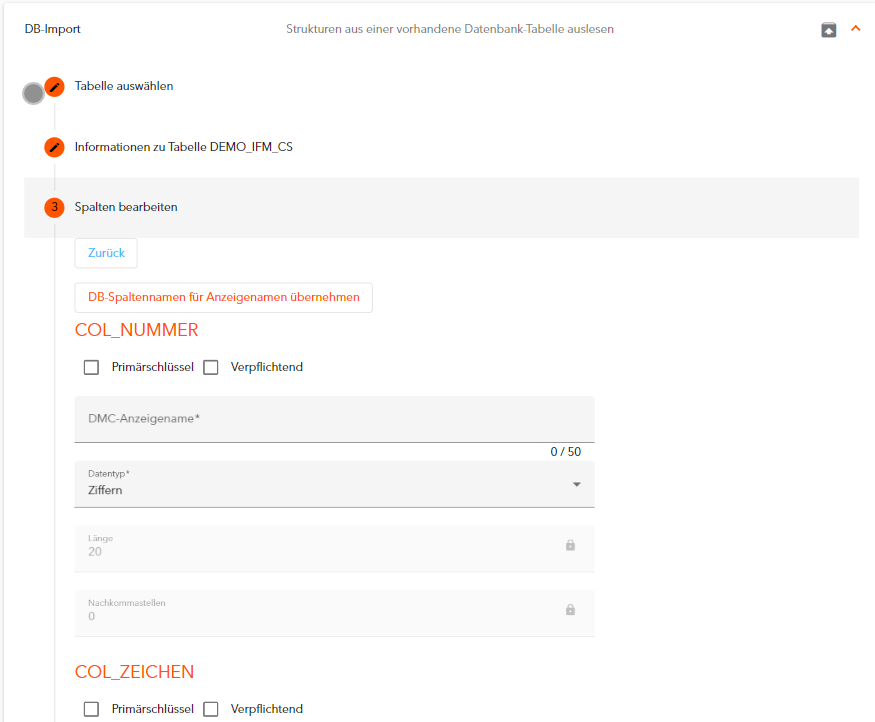
Task: Click edit pencil for Informationen zu Tabelle step
Action: coord(55,147)
